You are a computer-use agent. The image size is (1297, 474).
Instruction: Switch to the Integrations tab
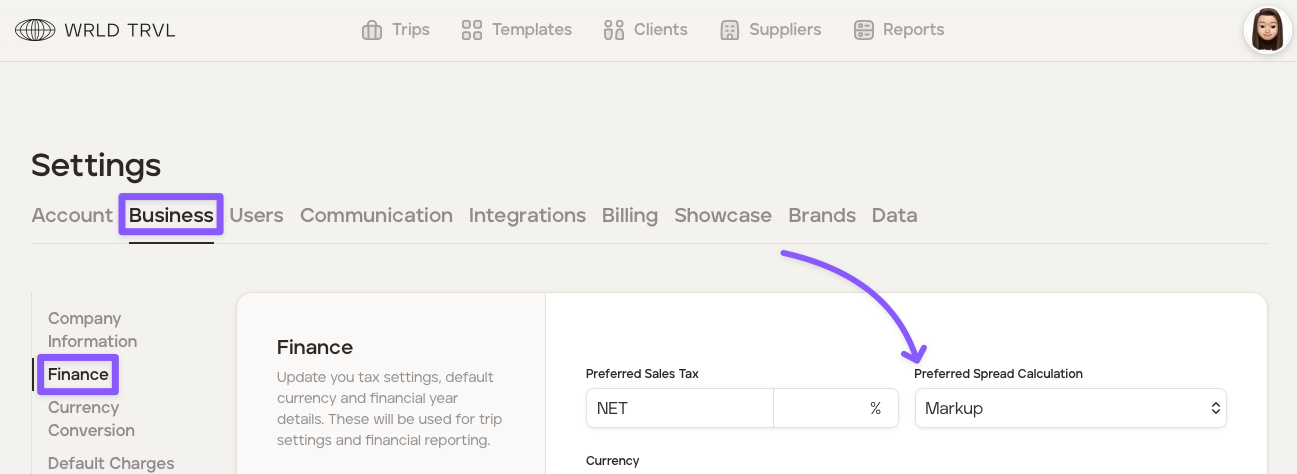coord(527,215)
